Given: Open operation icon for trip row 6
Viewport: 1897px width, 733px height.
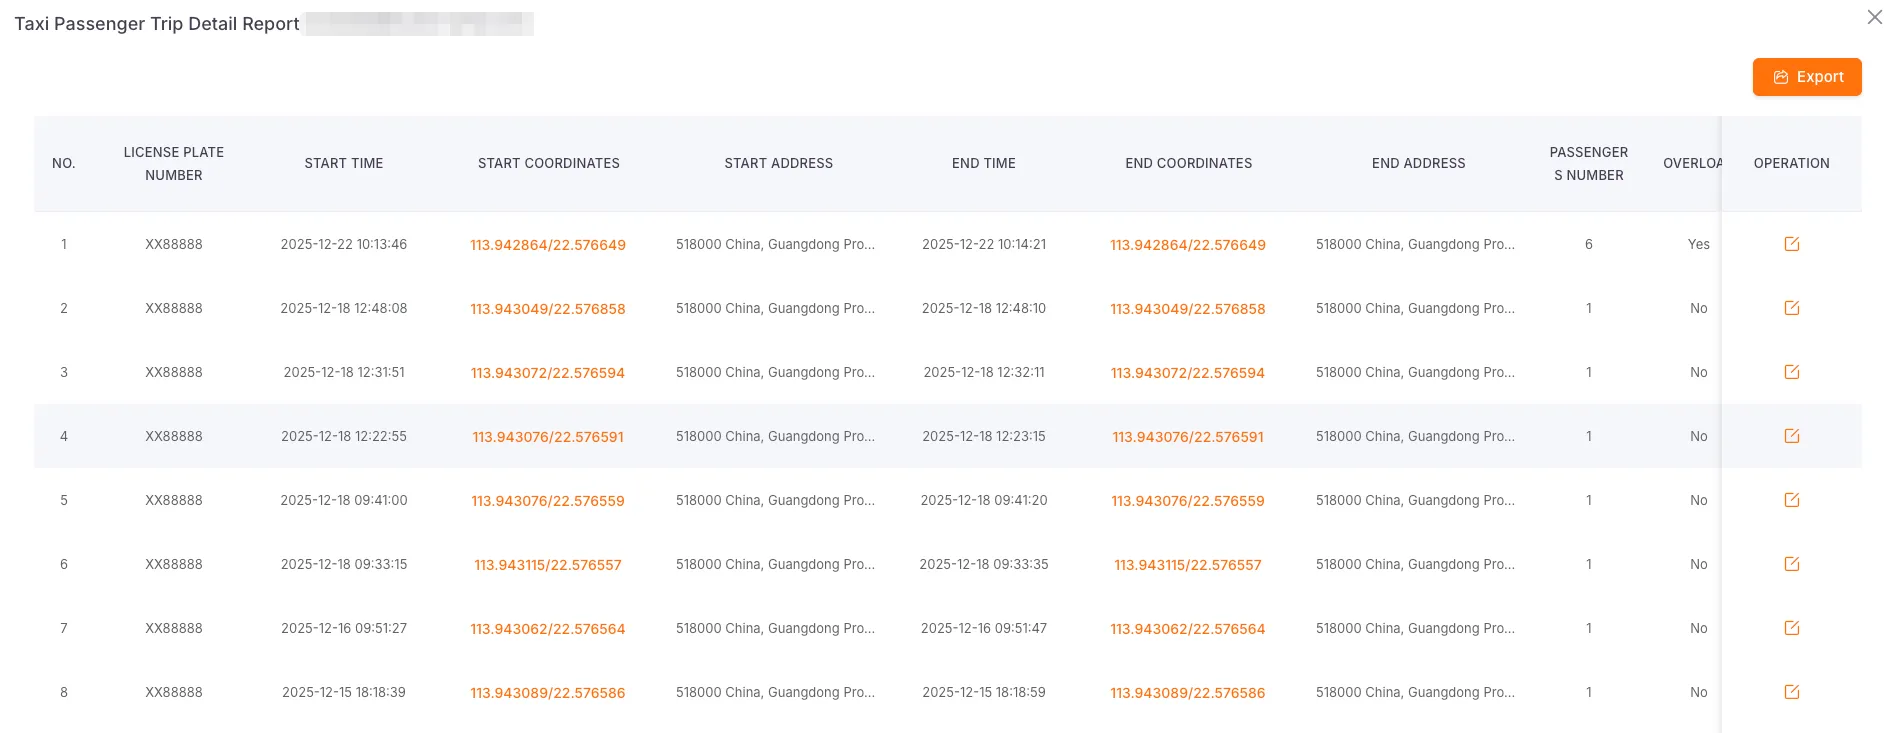Looking at the screenshot, I should tap(1791, 564).
